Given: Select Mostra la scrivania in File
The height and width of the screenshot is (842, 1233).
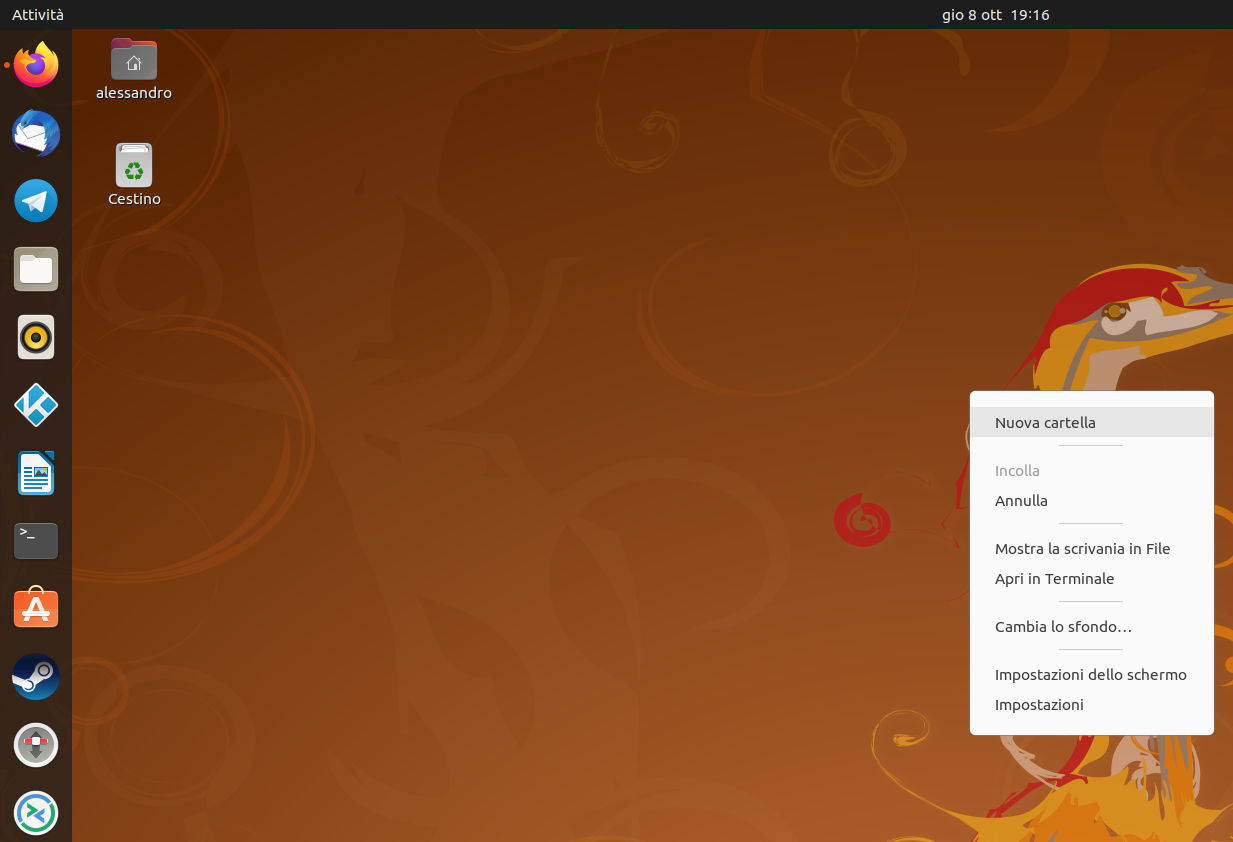Looking at the screenshot, I should 1092,548.
